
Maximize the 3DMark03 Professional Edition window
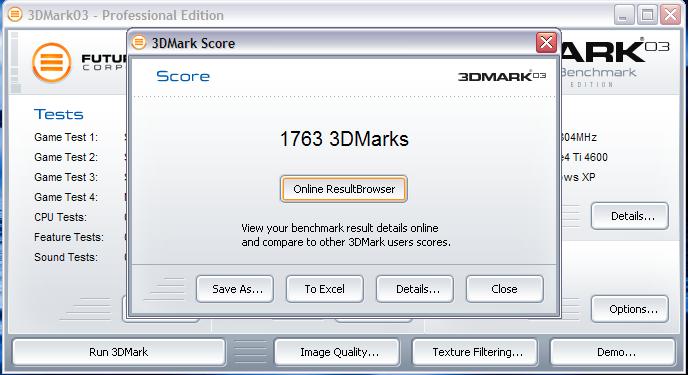(647, 15)
